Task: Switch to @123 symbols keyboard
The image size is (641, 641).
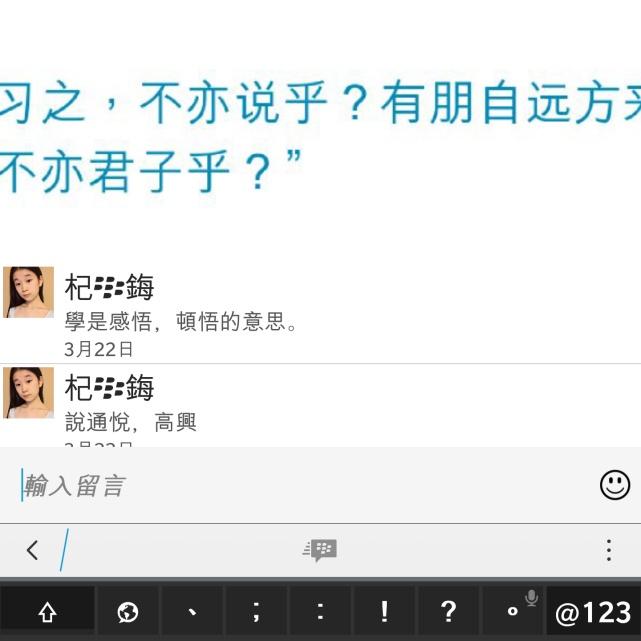Action: coord(594,612)
